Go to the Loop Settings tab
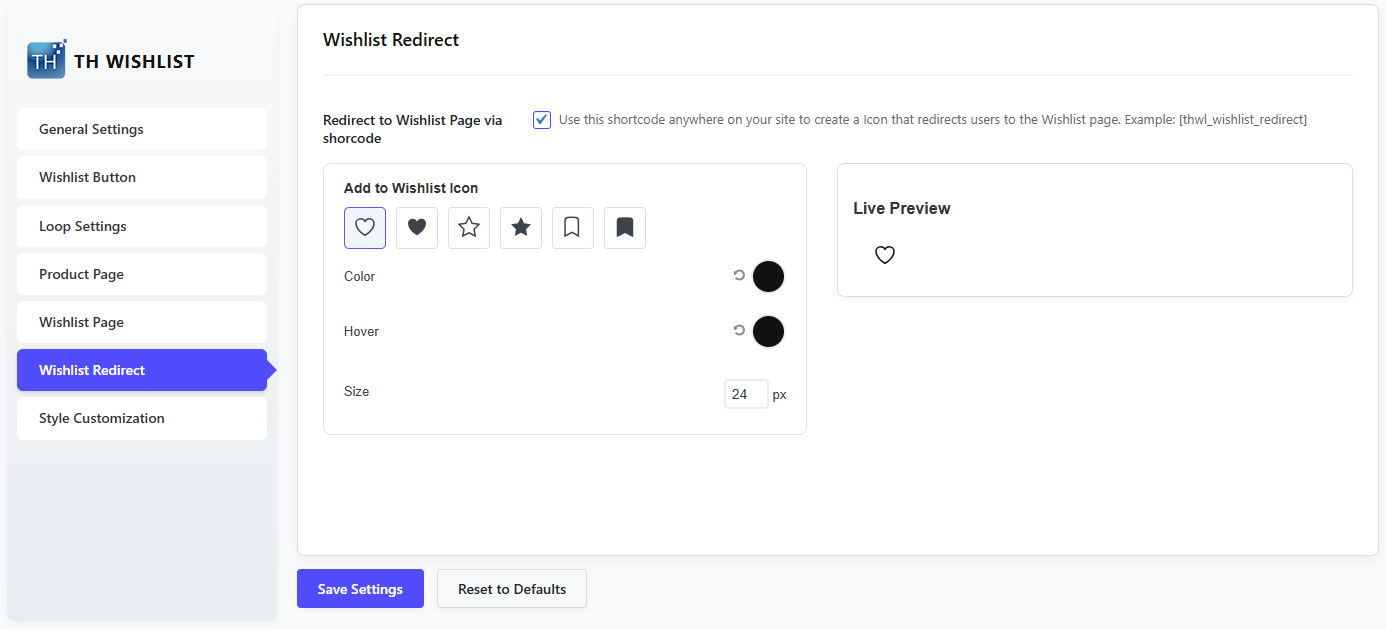The image size is (1386, 629). 142,226
